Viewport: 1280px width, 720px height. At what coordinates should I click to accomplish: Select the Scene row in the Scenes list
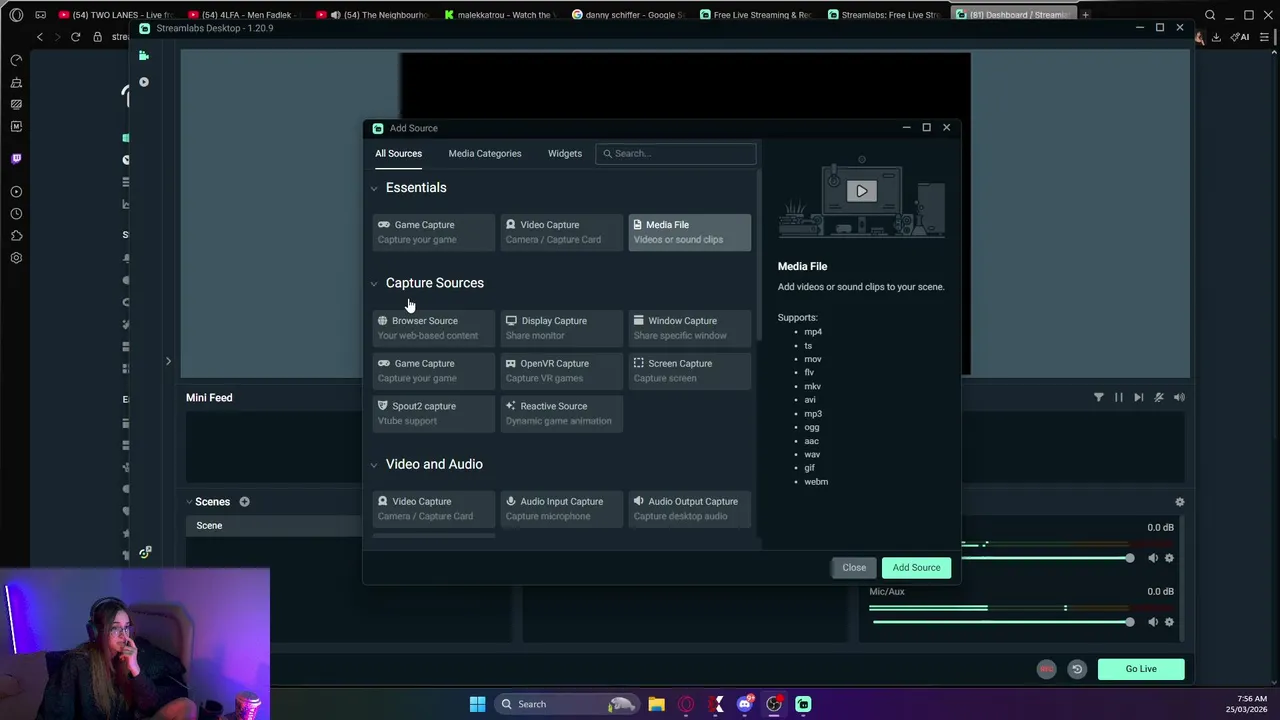[274, 526]
